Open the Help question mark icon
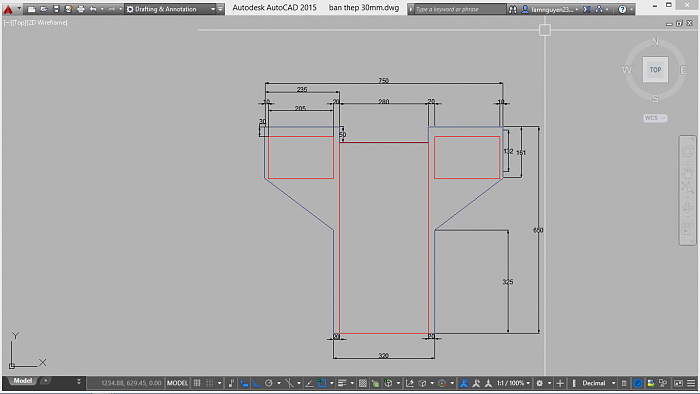Screen dimensions: 700x394 pos(622,9)
